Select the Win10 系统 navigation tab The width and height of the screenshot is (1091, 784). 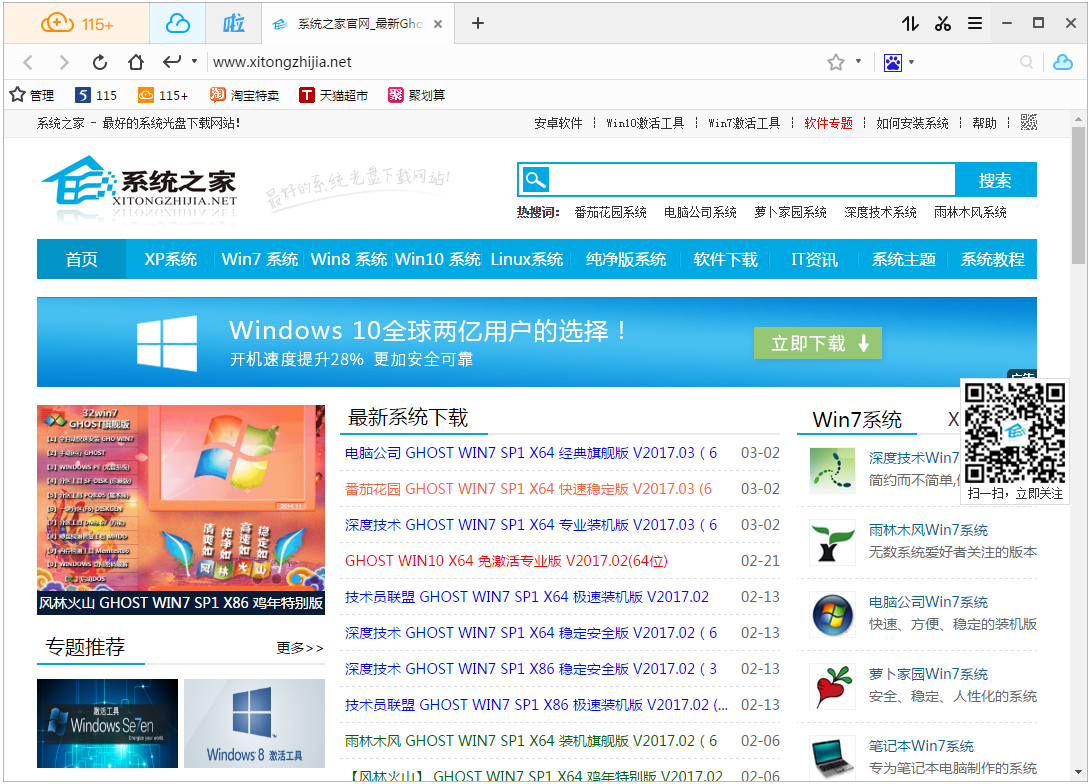[x=438, y=259]
